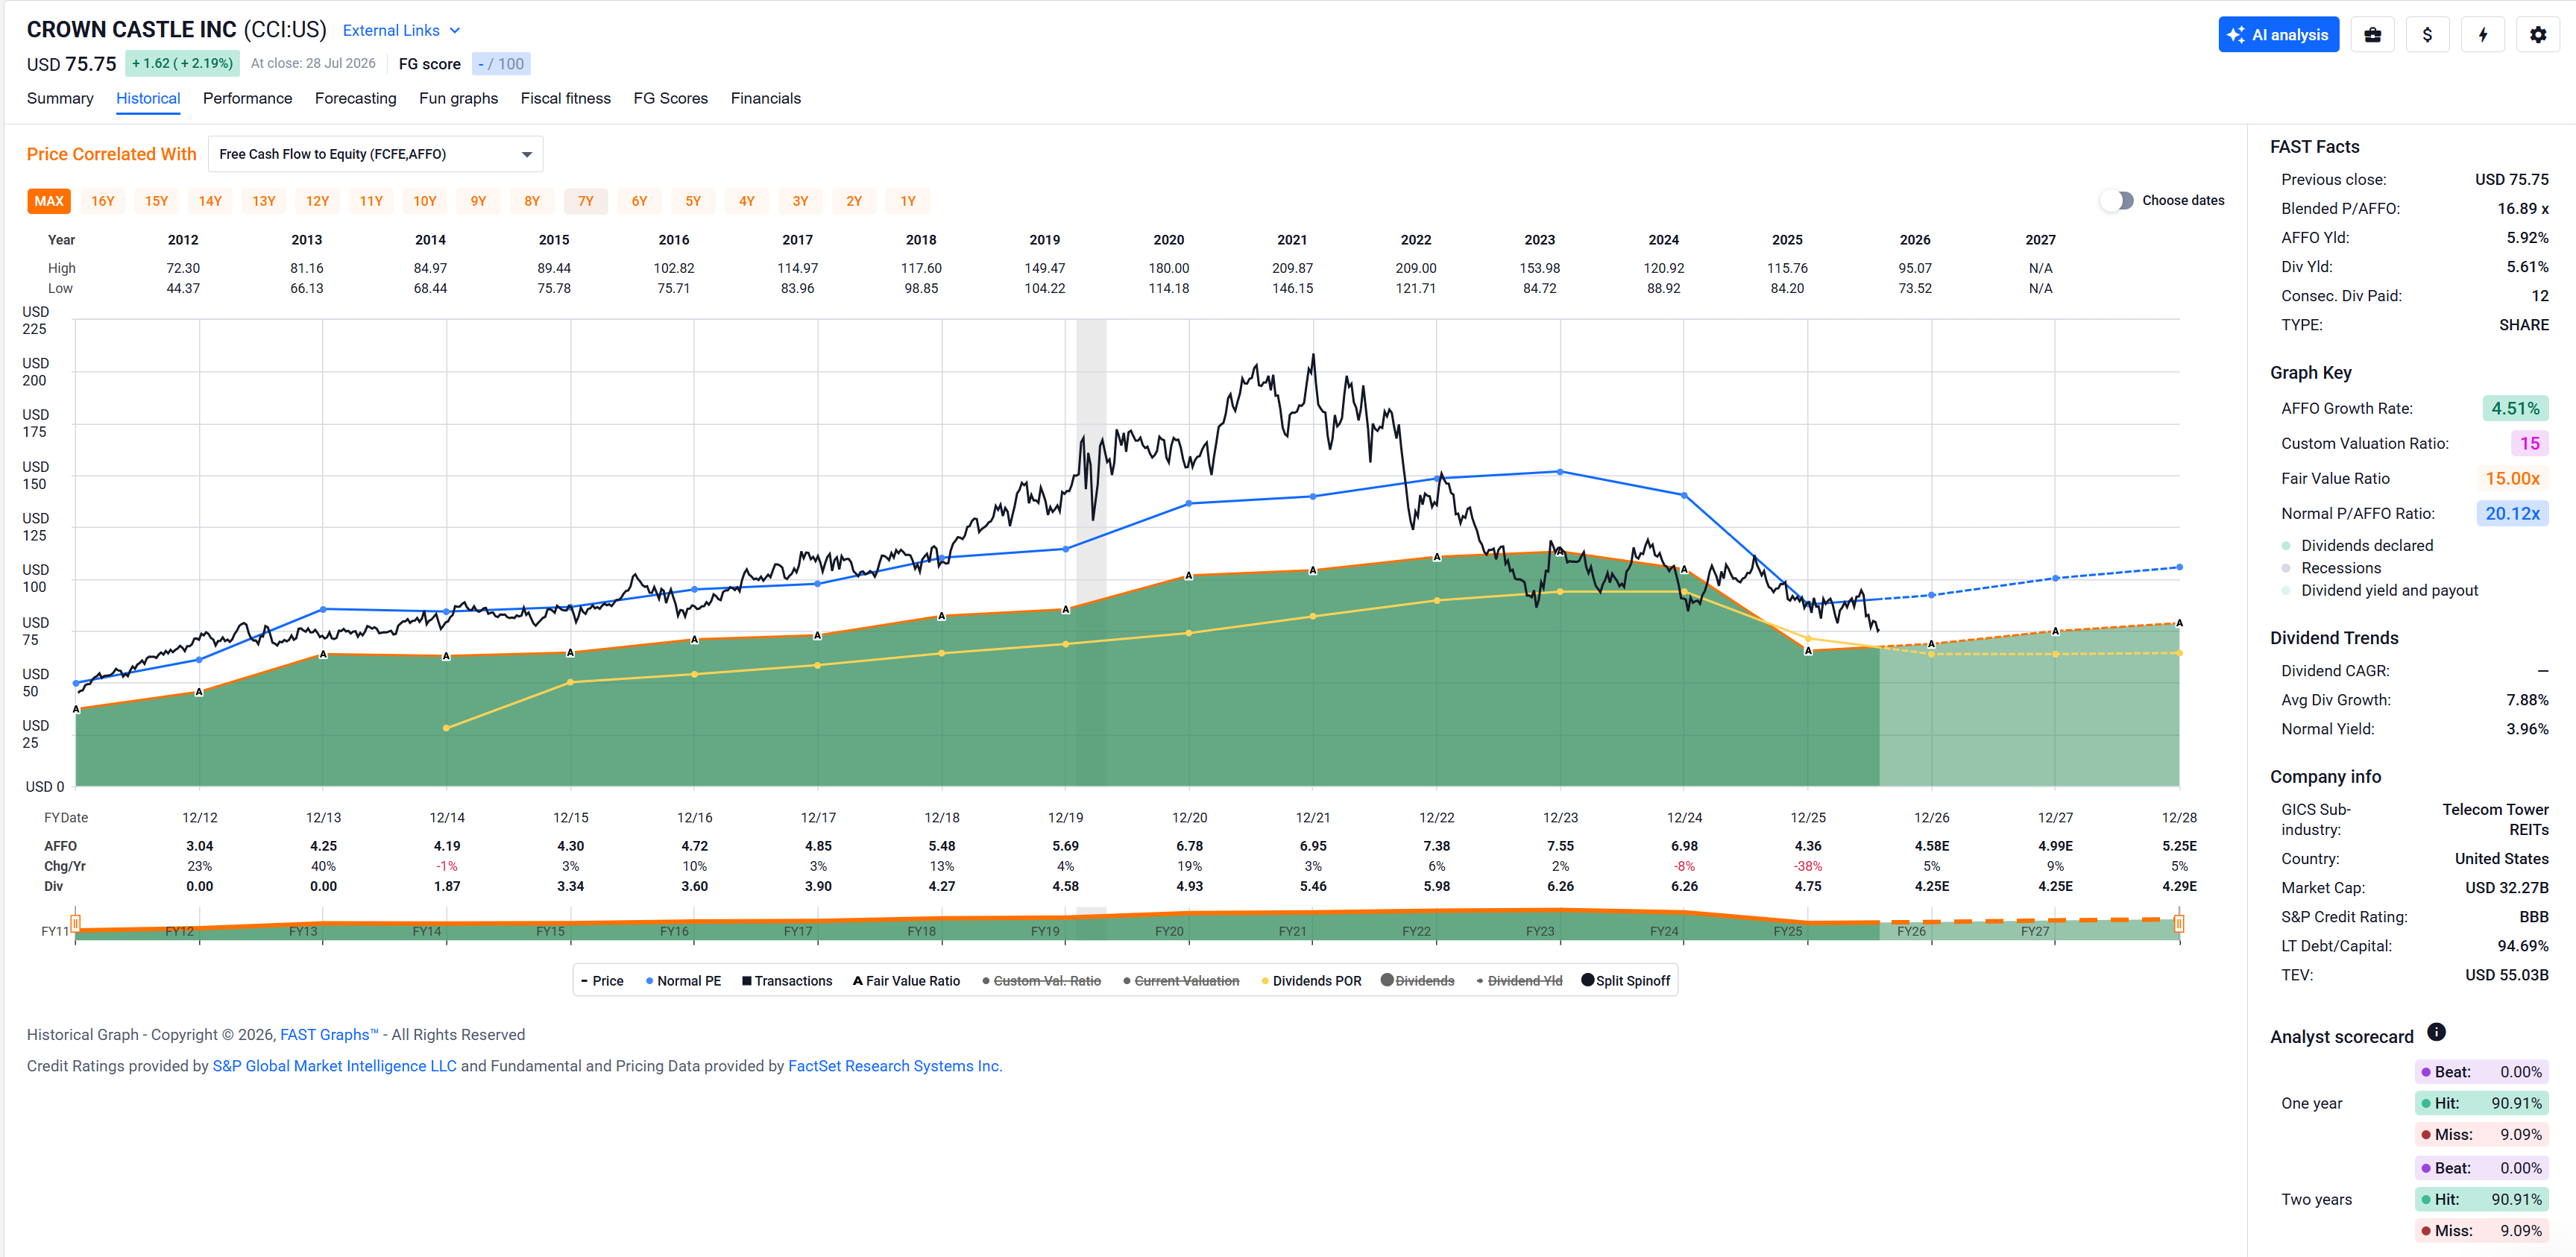
Task: Open the briefcase portfolio icon
Action: (2372, 35)
